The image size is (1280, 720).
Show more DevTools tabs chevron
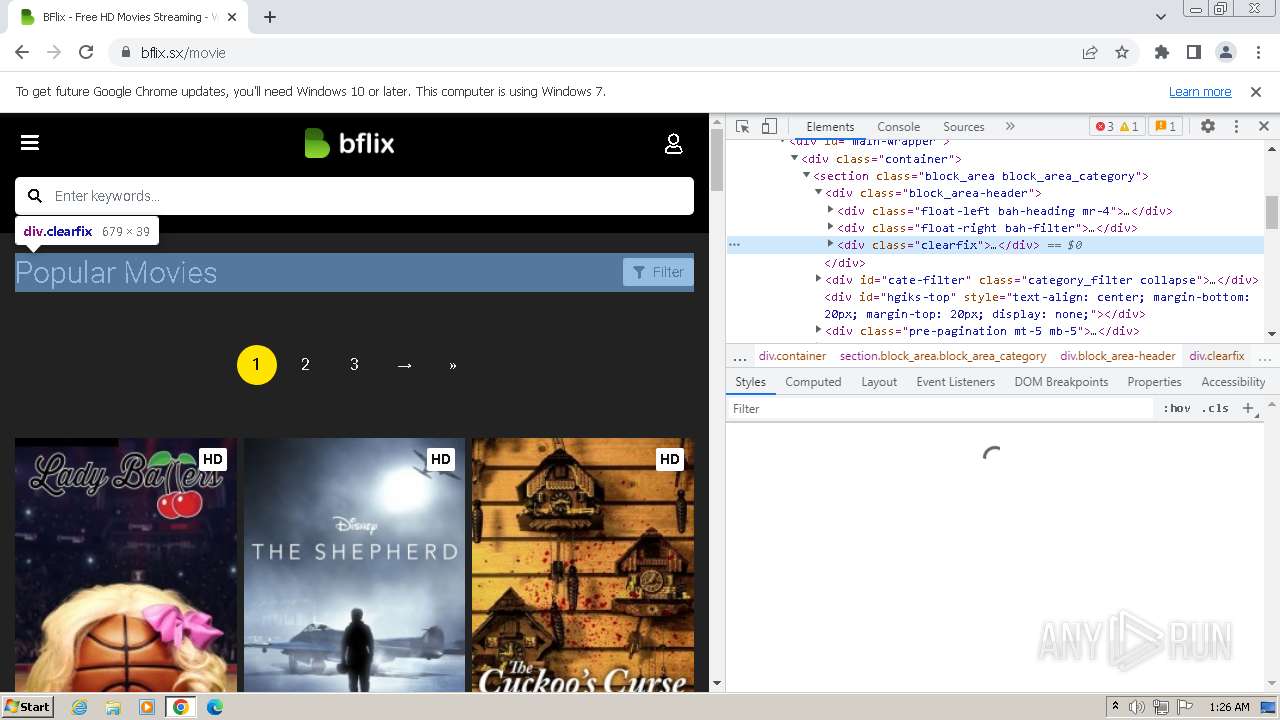point(1010,126)
